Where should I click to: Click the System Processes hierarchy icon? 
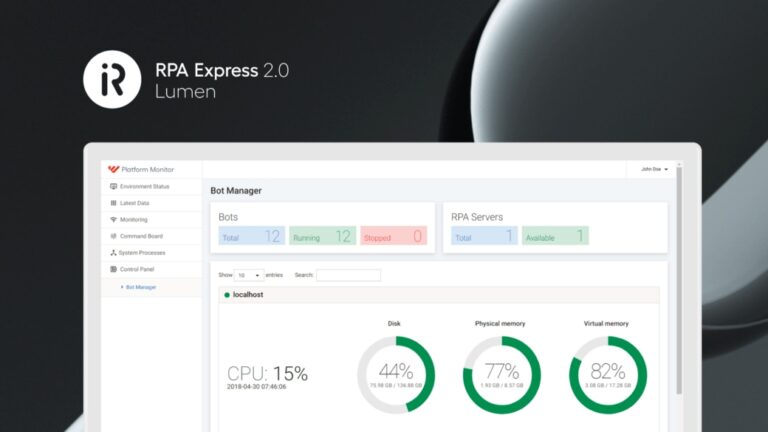pos(113,253)
